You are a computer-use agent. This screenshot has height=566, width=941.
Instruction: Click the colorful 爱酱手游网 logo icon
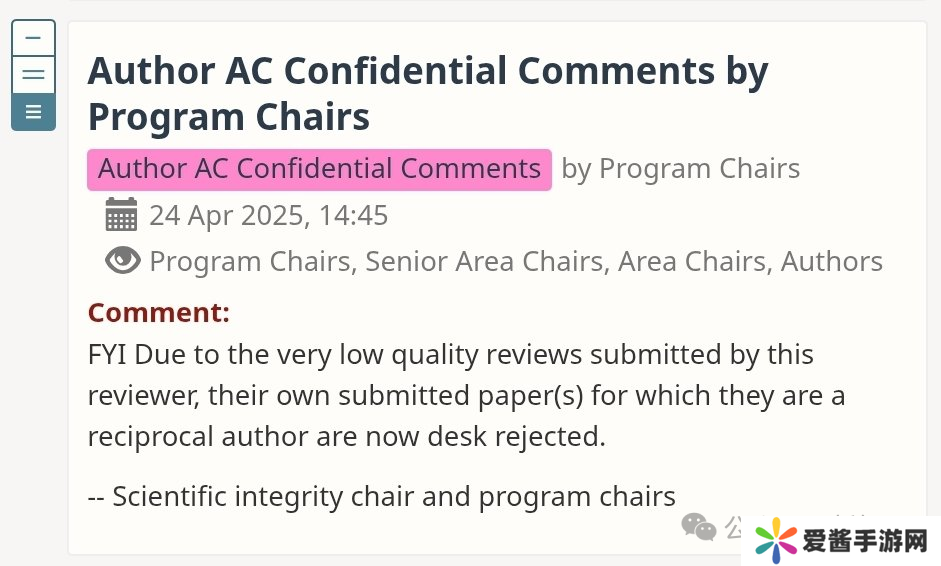click(x=776, y=541)
